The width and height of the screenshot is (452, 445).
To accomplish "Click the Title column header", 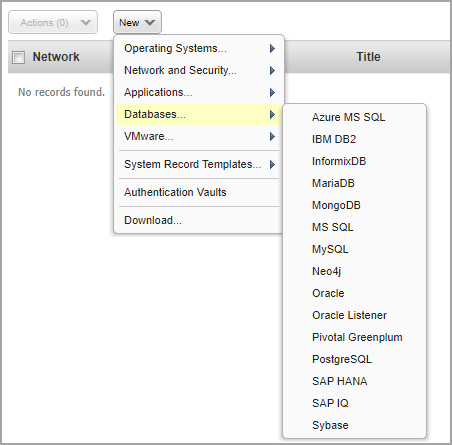I will point(368,57).
